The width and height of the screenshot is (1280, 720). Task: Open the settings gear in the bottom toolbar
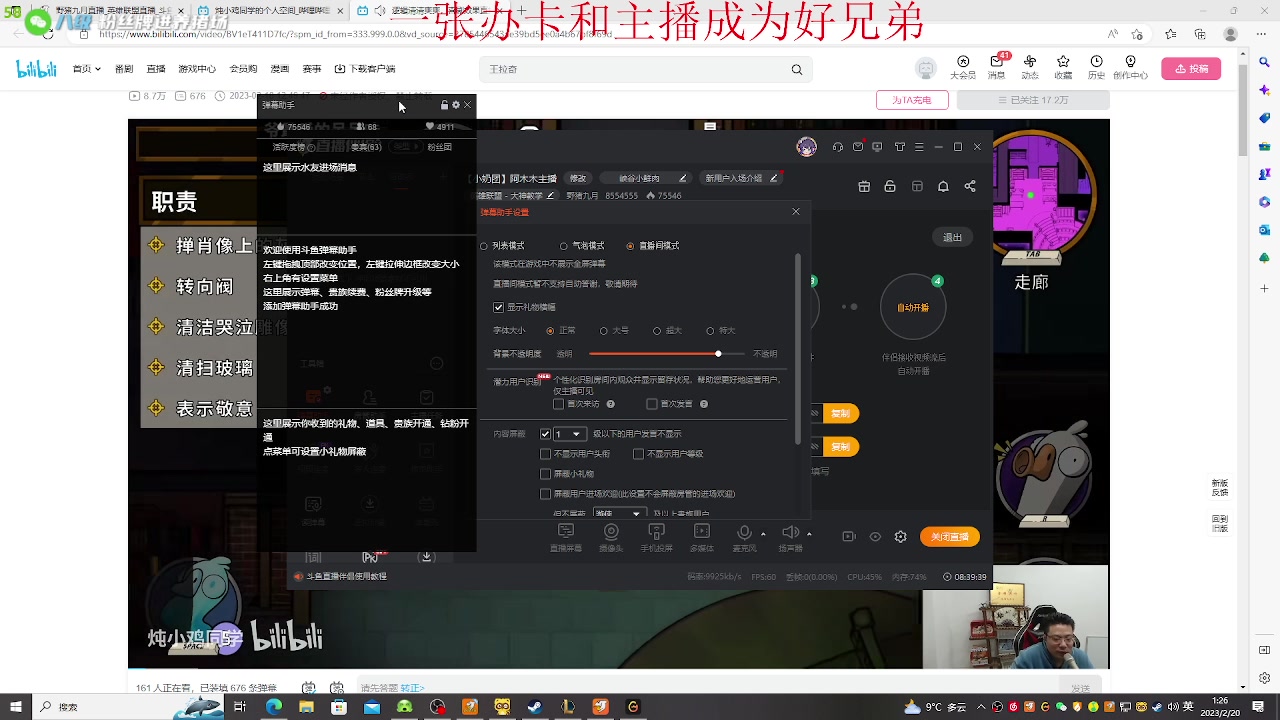click(x=900, y=536)
